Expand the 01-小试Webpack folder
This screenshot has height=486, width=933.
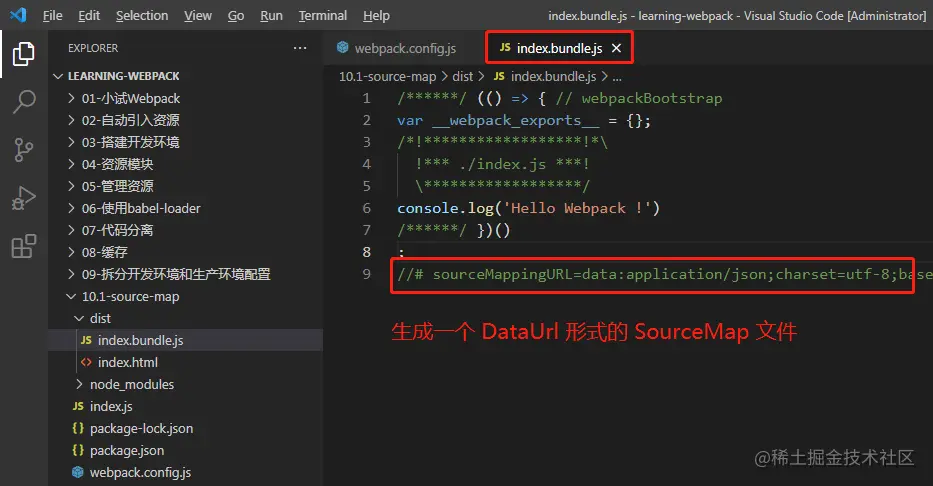tap(71, 98)
